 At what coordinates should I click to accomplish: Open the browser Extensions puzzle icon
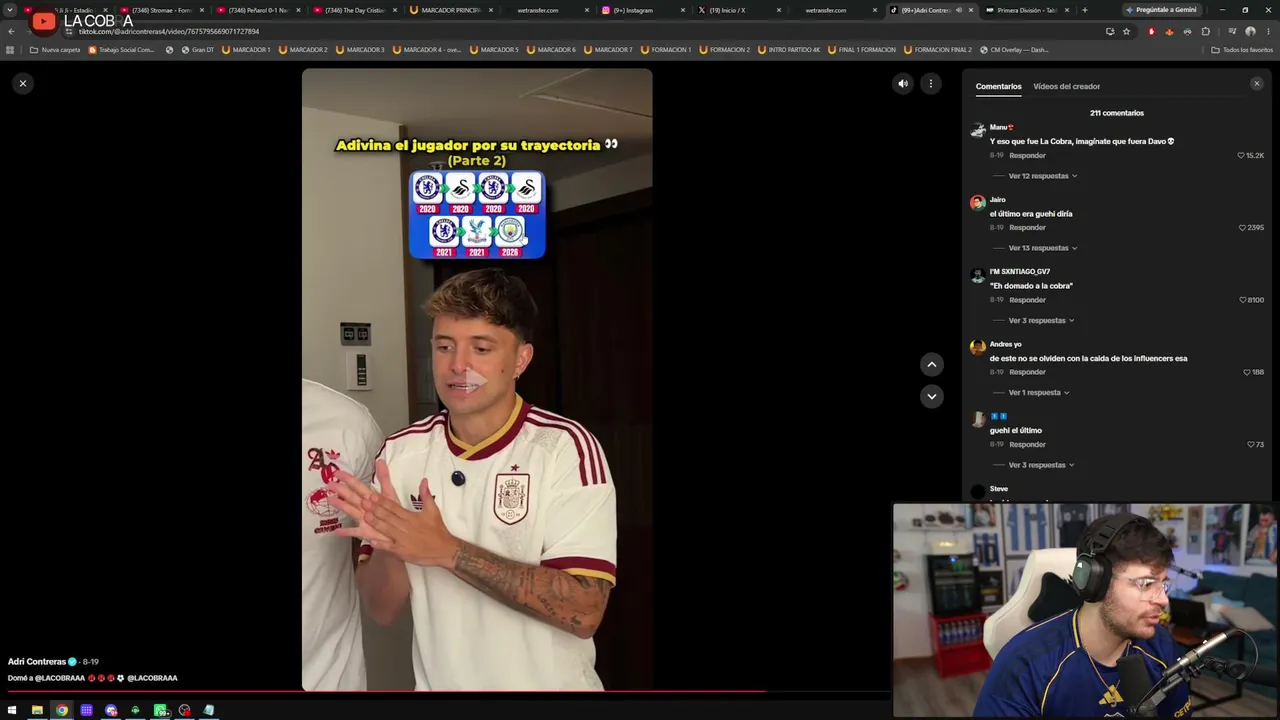tap(1205, 31)
